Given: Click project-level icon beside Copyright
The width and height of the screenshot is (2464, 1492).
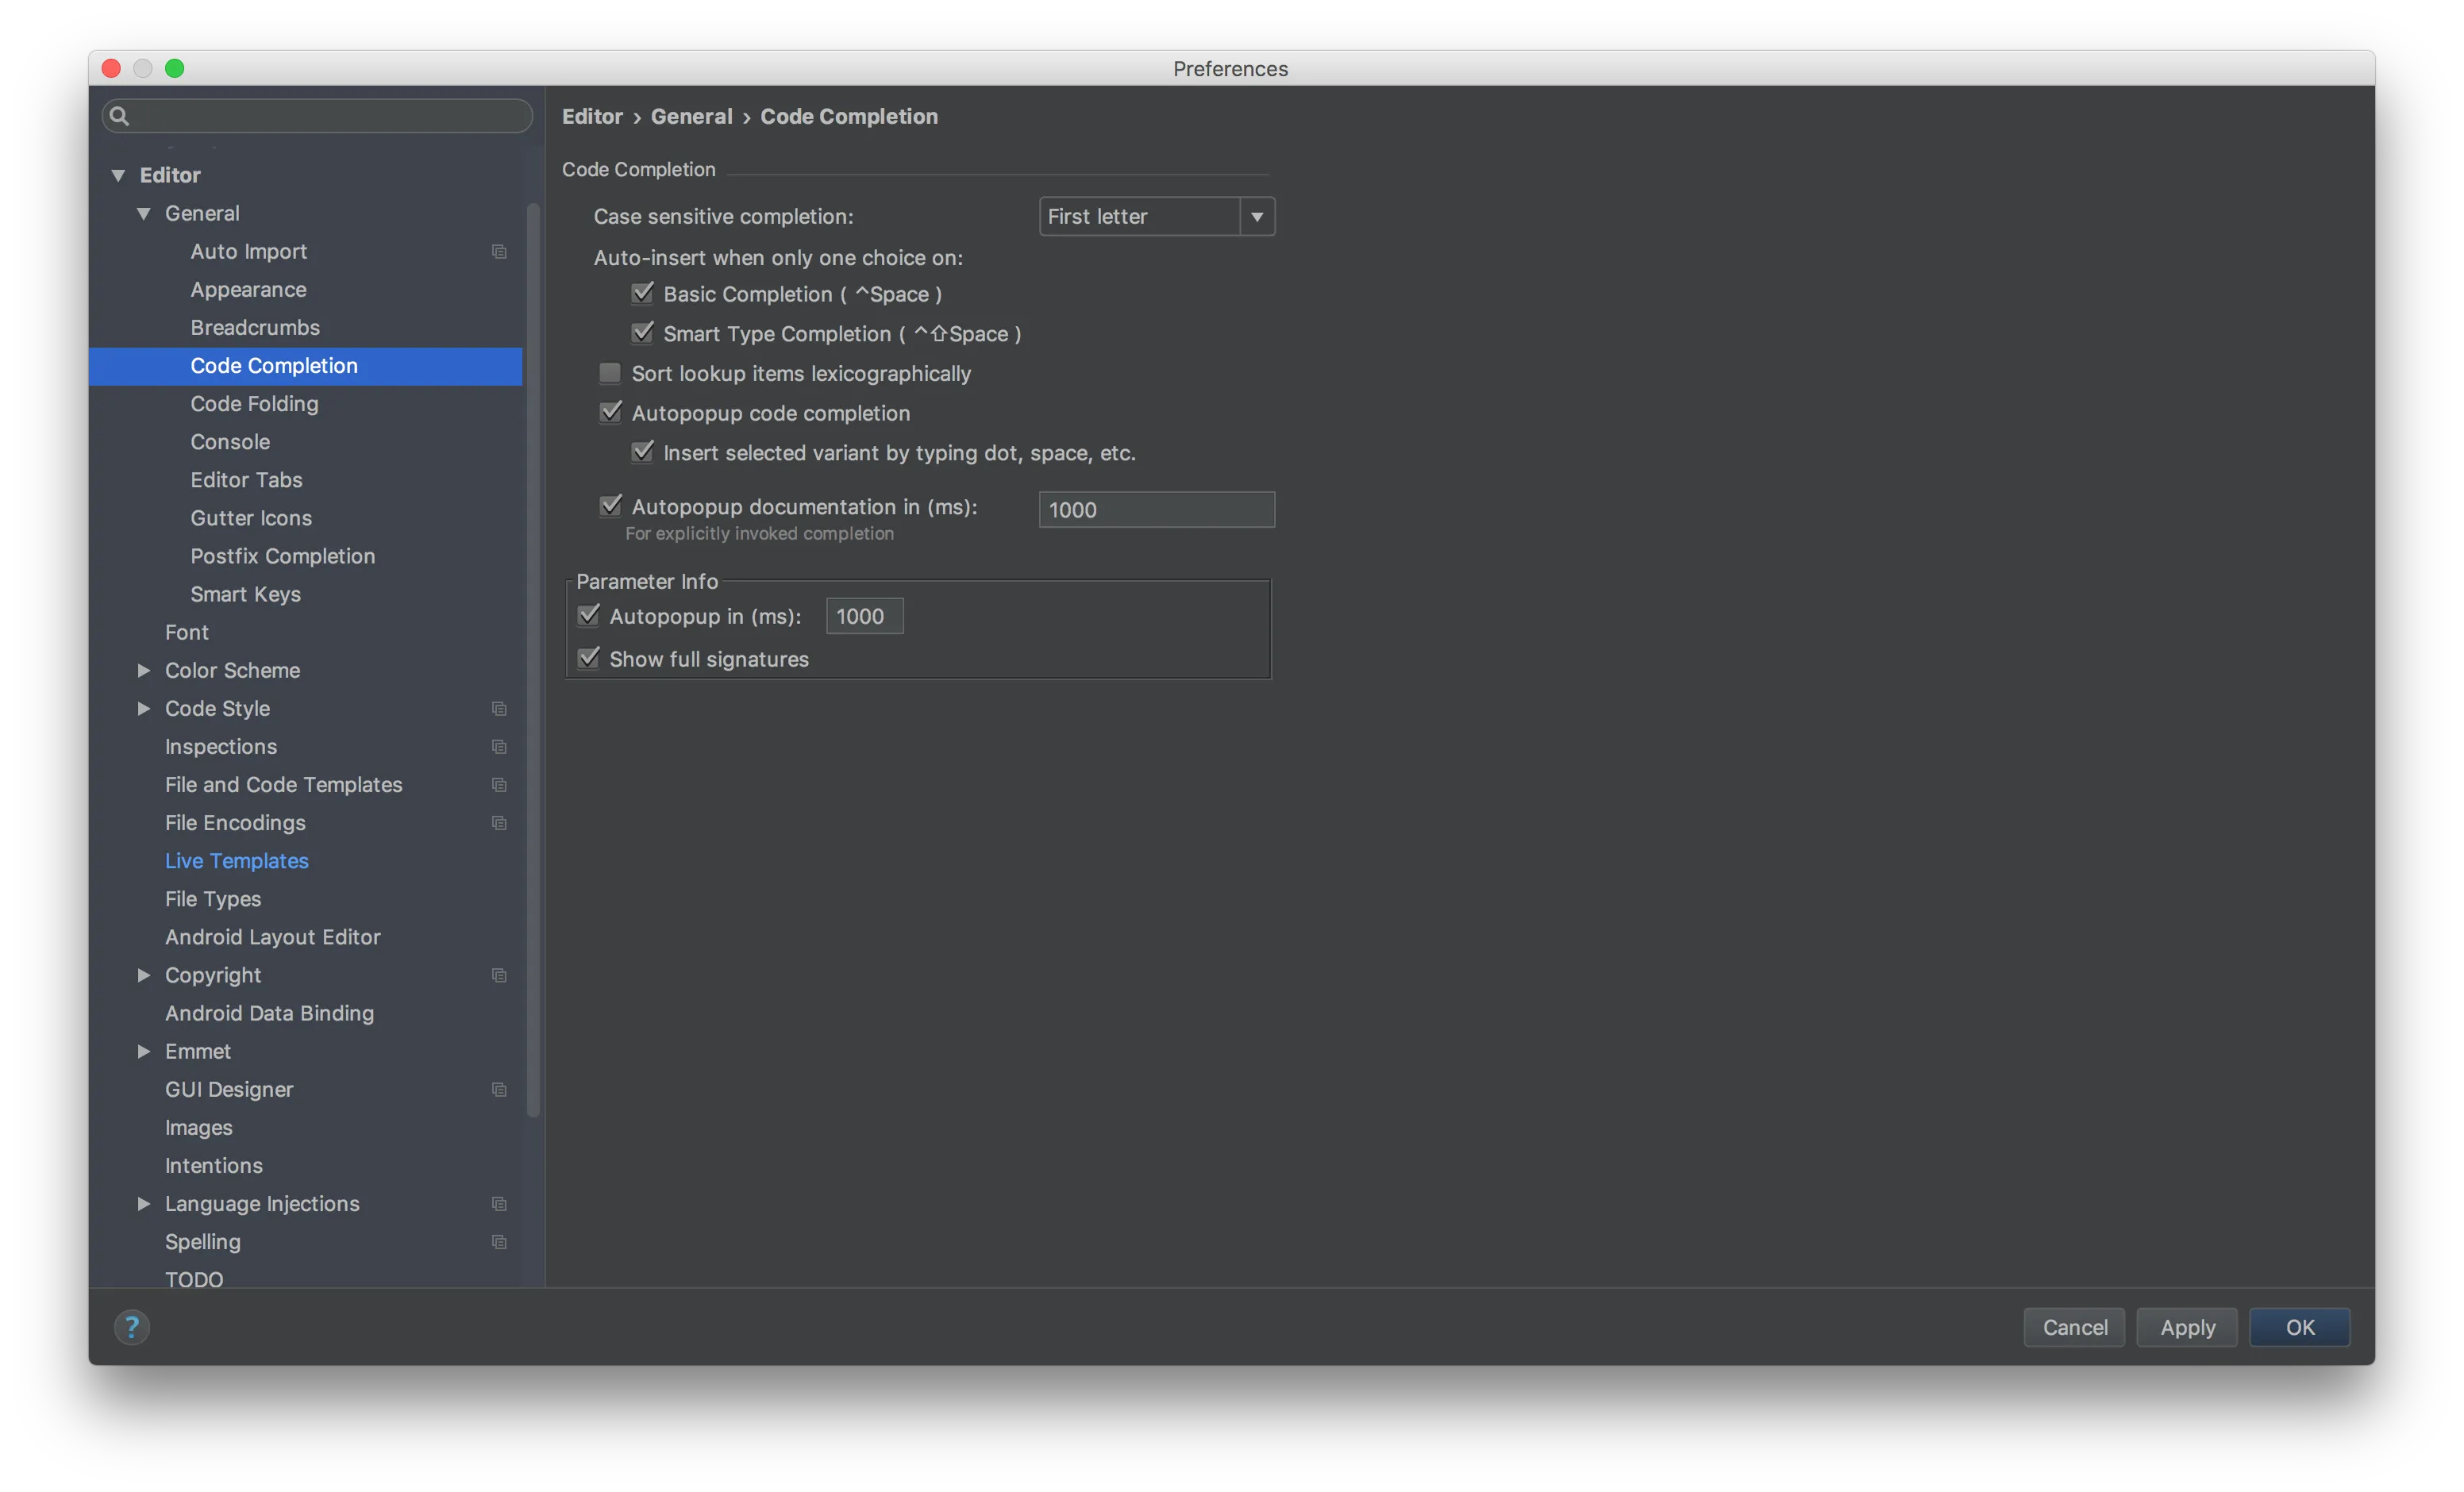Looking at the screenshot, I should click(x=499, y=975).
